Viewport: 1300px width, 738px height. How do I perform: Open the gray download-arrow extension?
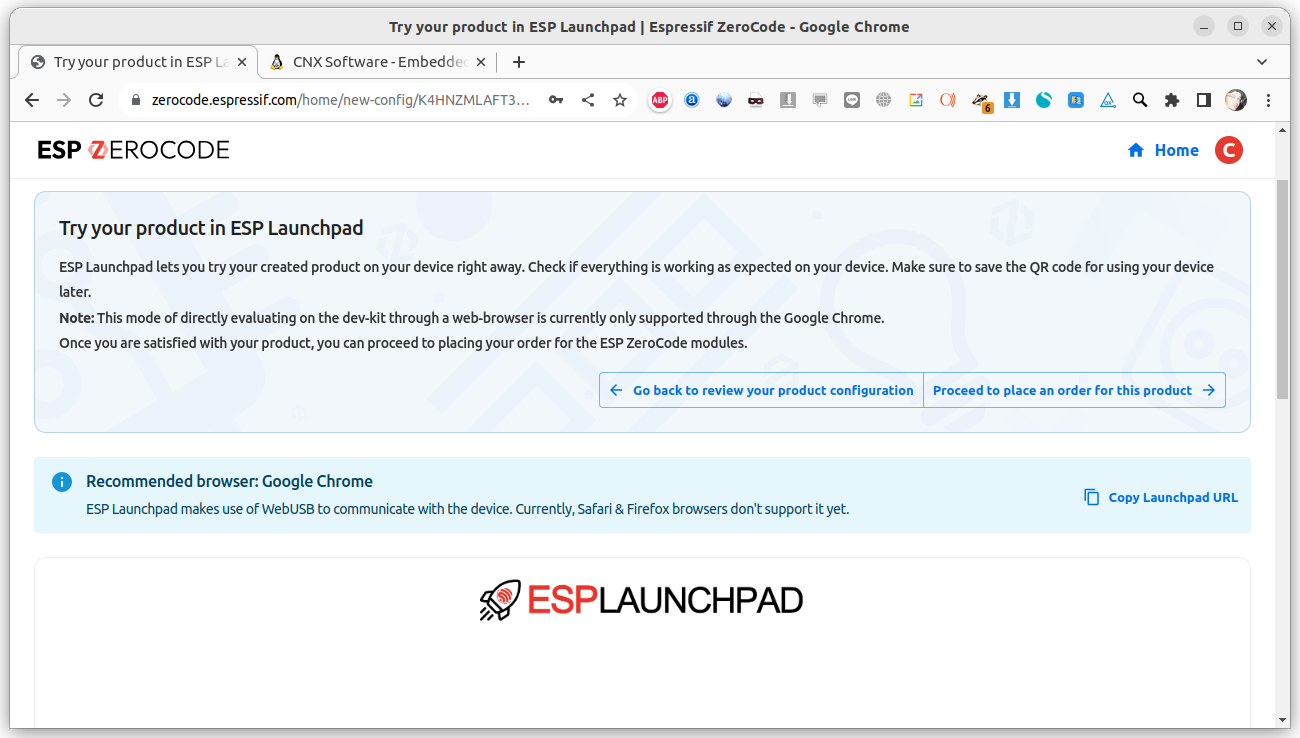tap(788, 100)
